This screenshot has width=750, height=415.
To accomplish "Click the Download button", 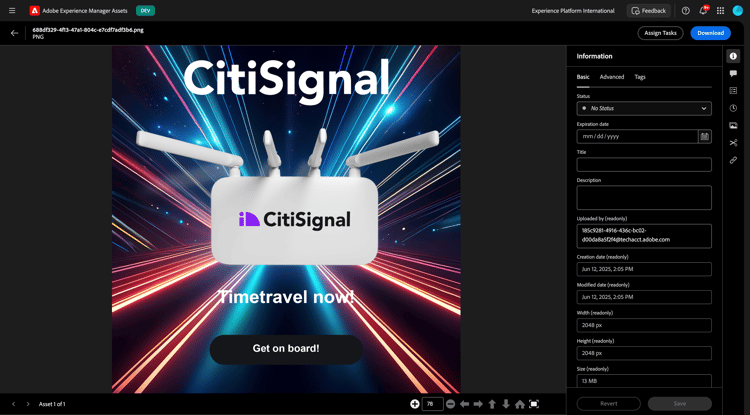I will pos(710,33).
